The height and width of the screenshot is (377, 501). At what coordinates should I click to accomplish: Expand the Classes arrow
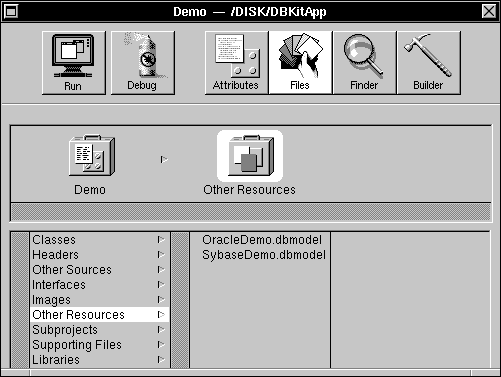pyautogui.click(x=161, y=240)
